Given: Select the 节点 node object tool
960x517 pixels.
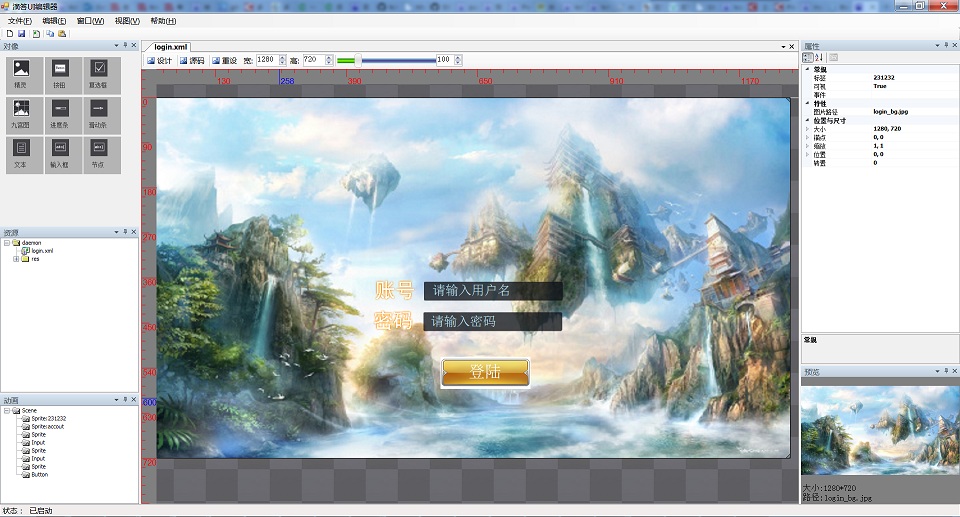Looking at the screenshot, I should 102,154.
